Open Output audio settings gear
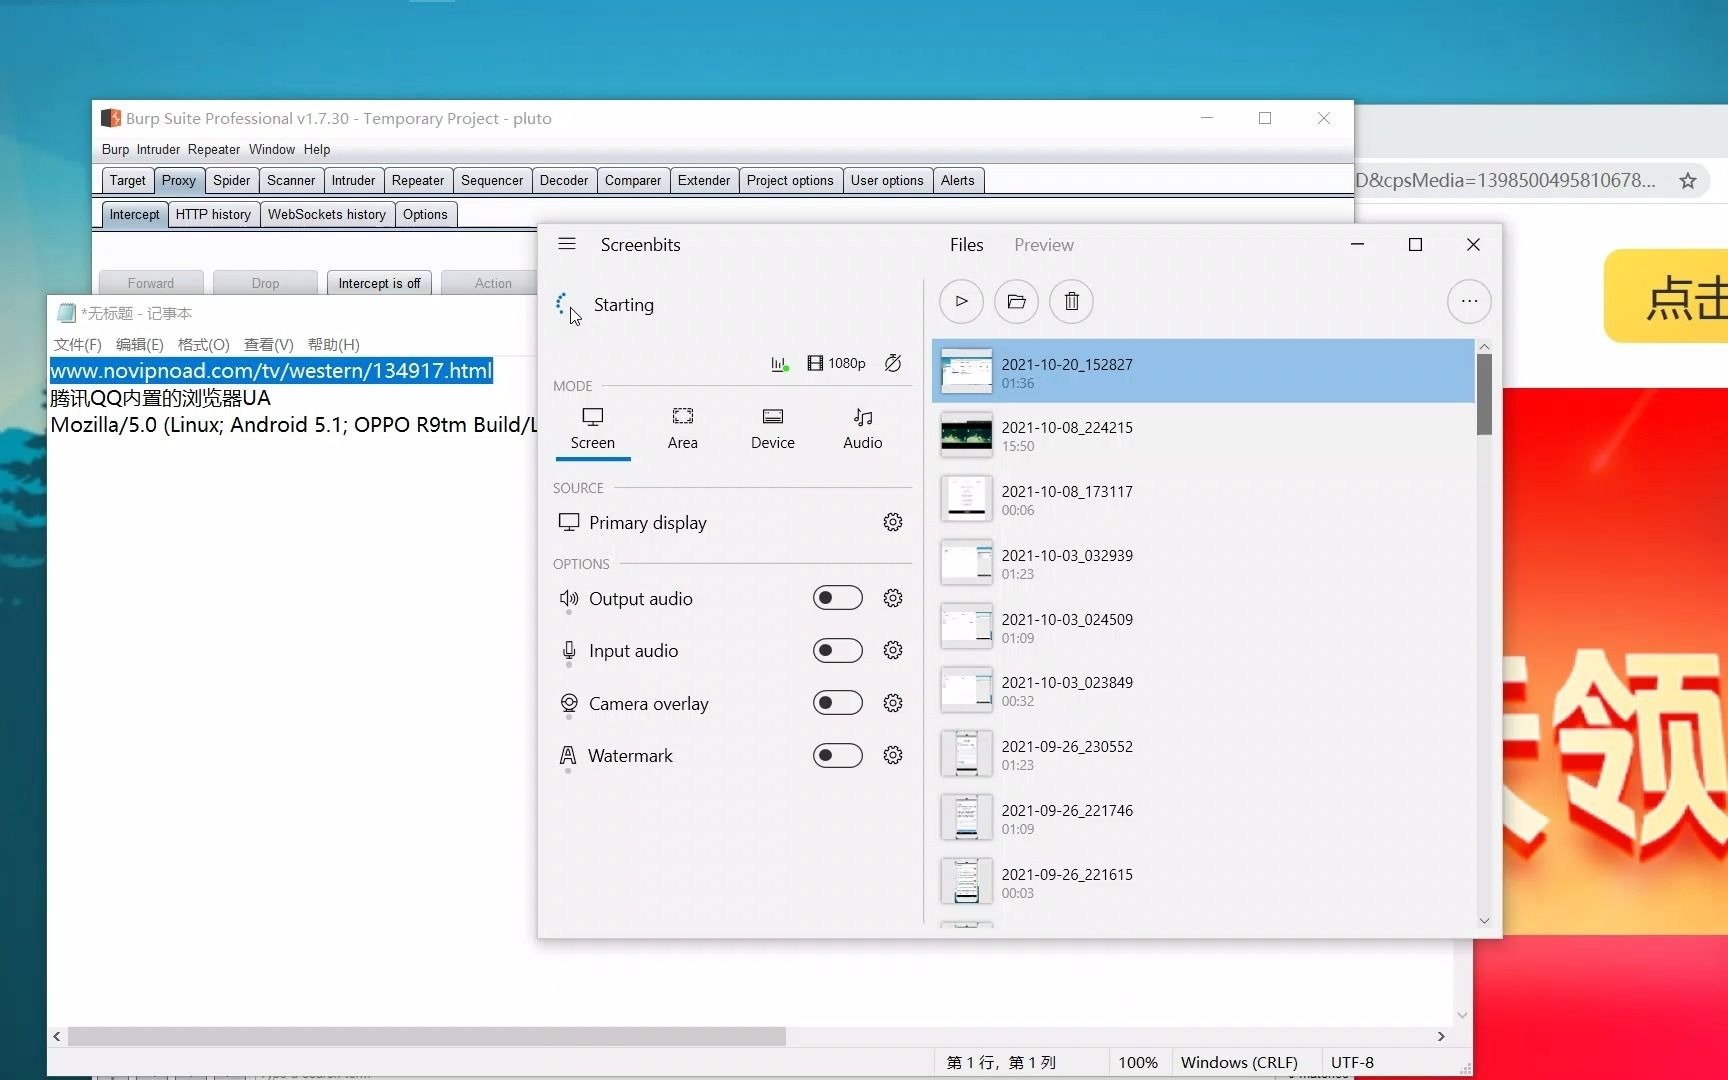This screenshot has height=1080, width=1728. click(893, 598)
